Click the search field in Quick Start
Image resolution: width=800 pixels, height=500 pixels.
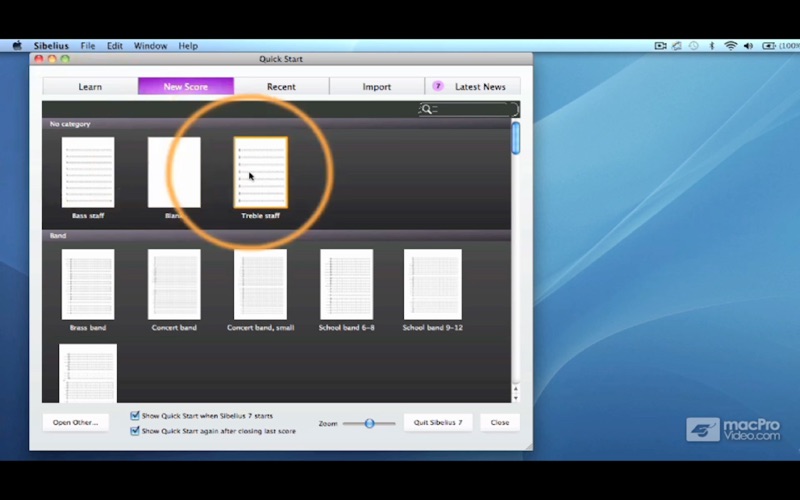point(469,109)
